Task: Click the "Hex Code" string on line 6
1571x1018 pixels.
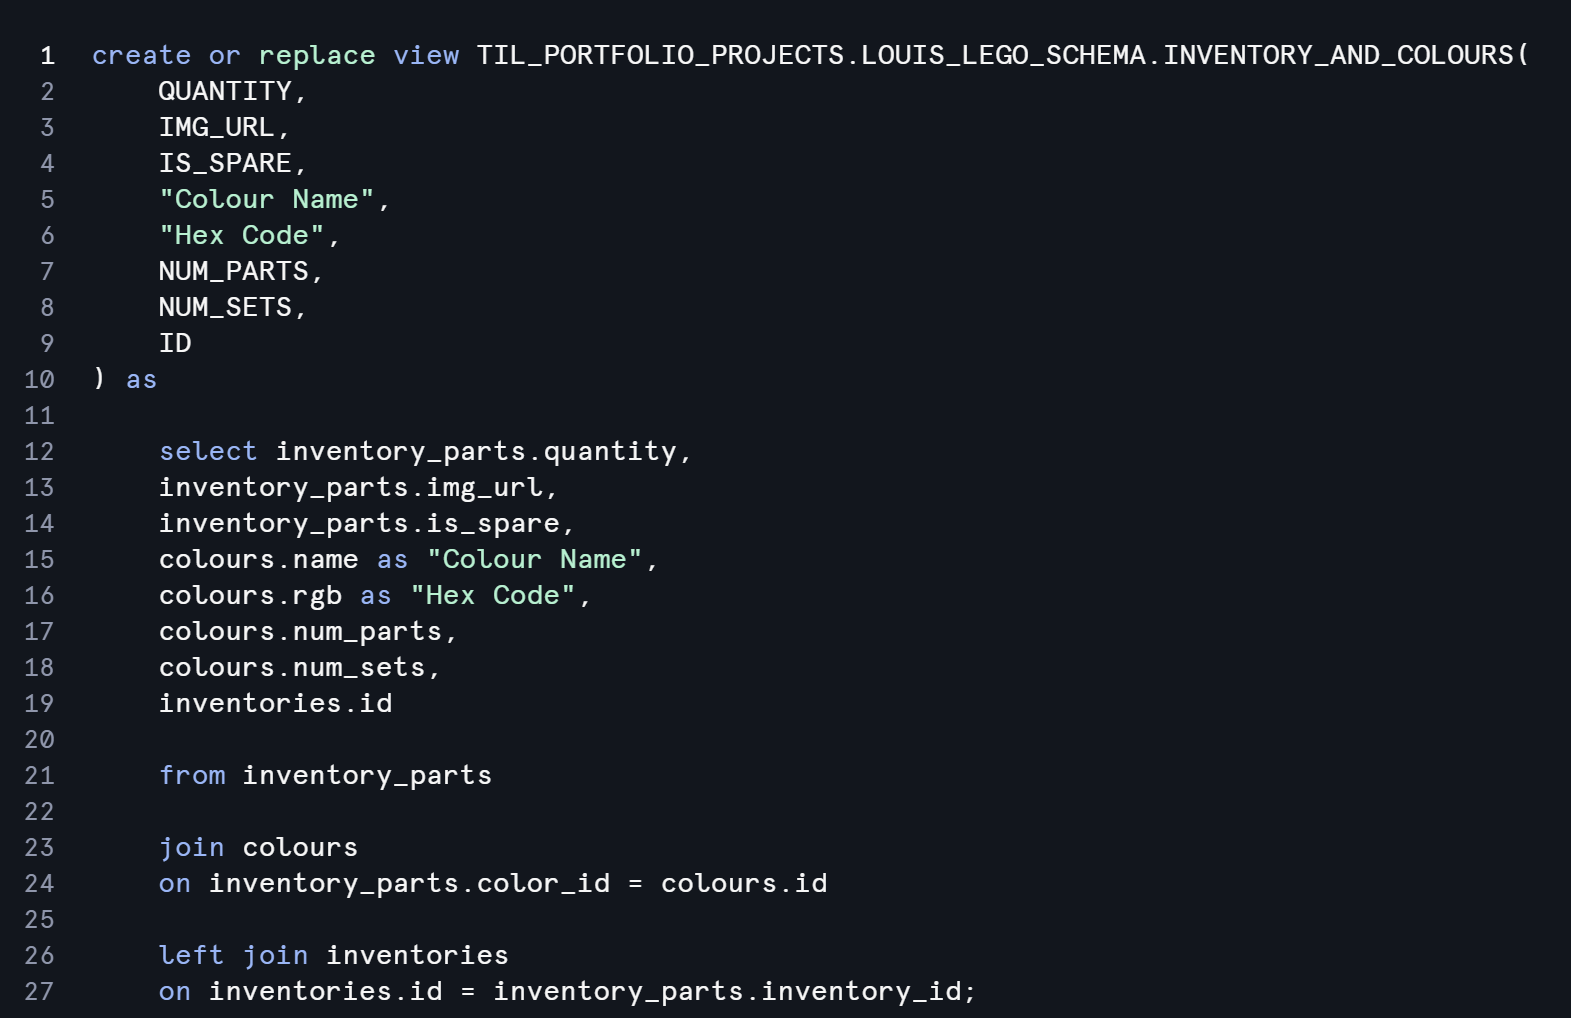Action: tap(242, 236)
